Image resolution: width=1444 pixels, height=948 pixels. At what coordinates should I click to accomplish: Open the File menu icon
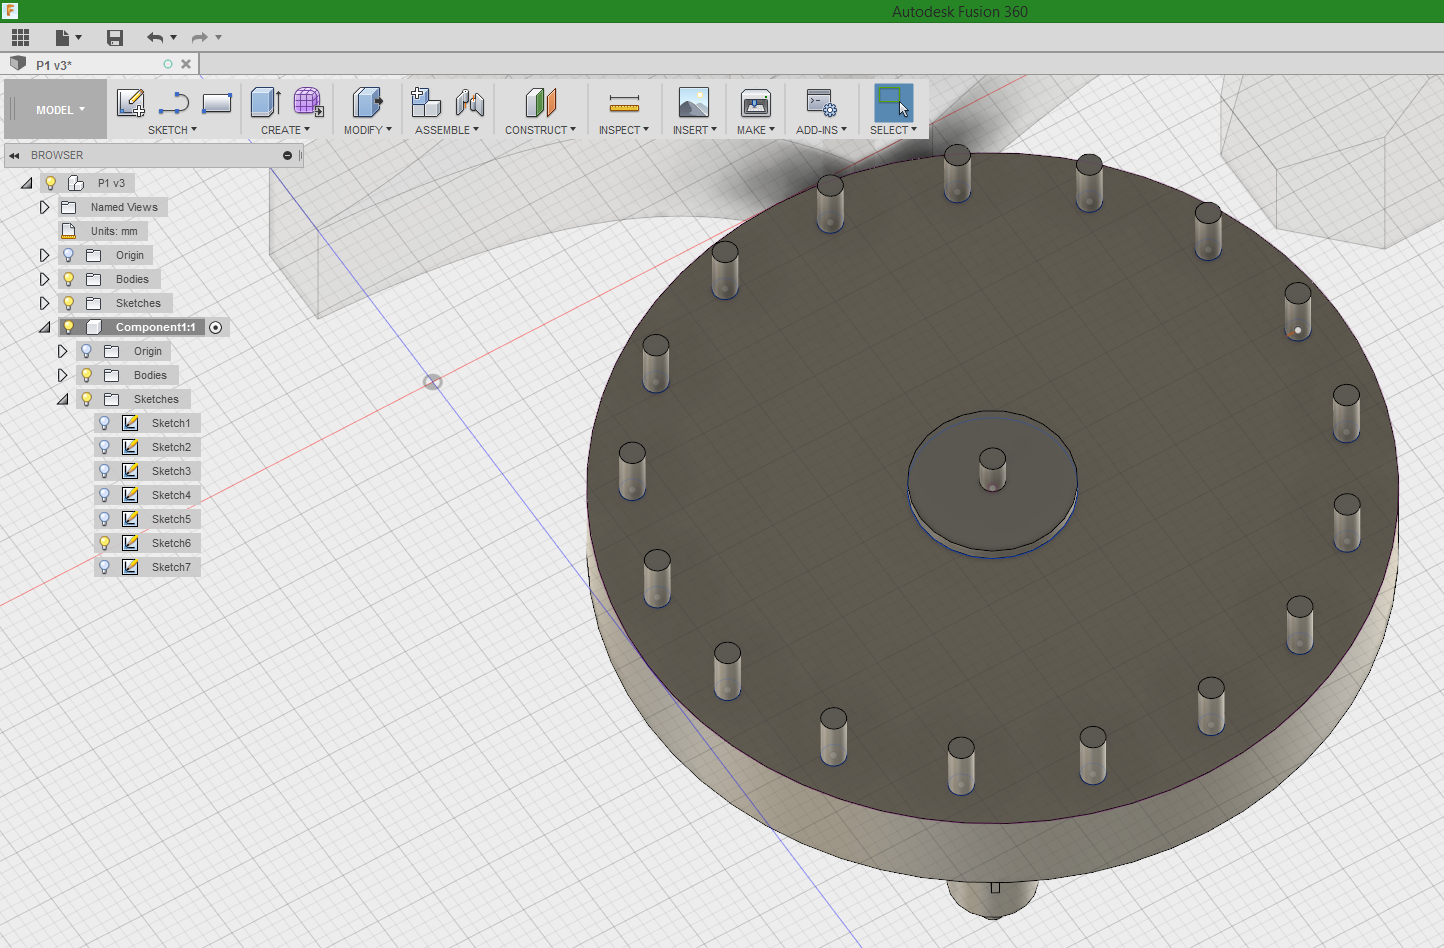pos(62,38)
